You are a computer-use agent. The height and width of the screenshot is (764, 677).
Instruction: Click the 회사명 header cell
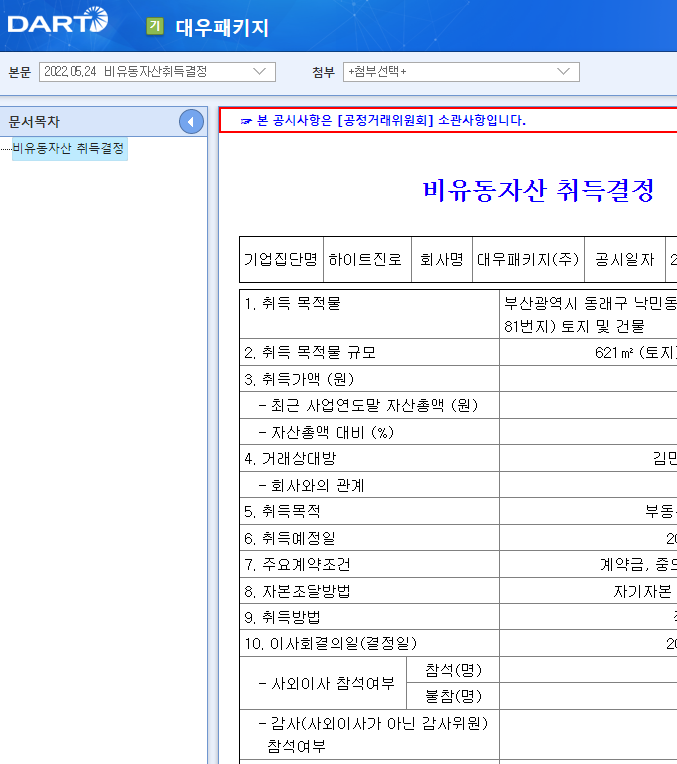pyautogui.click(x=442, y=260)
